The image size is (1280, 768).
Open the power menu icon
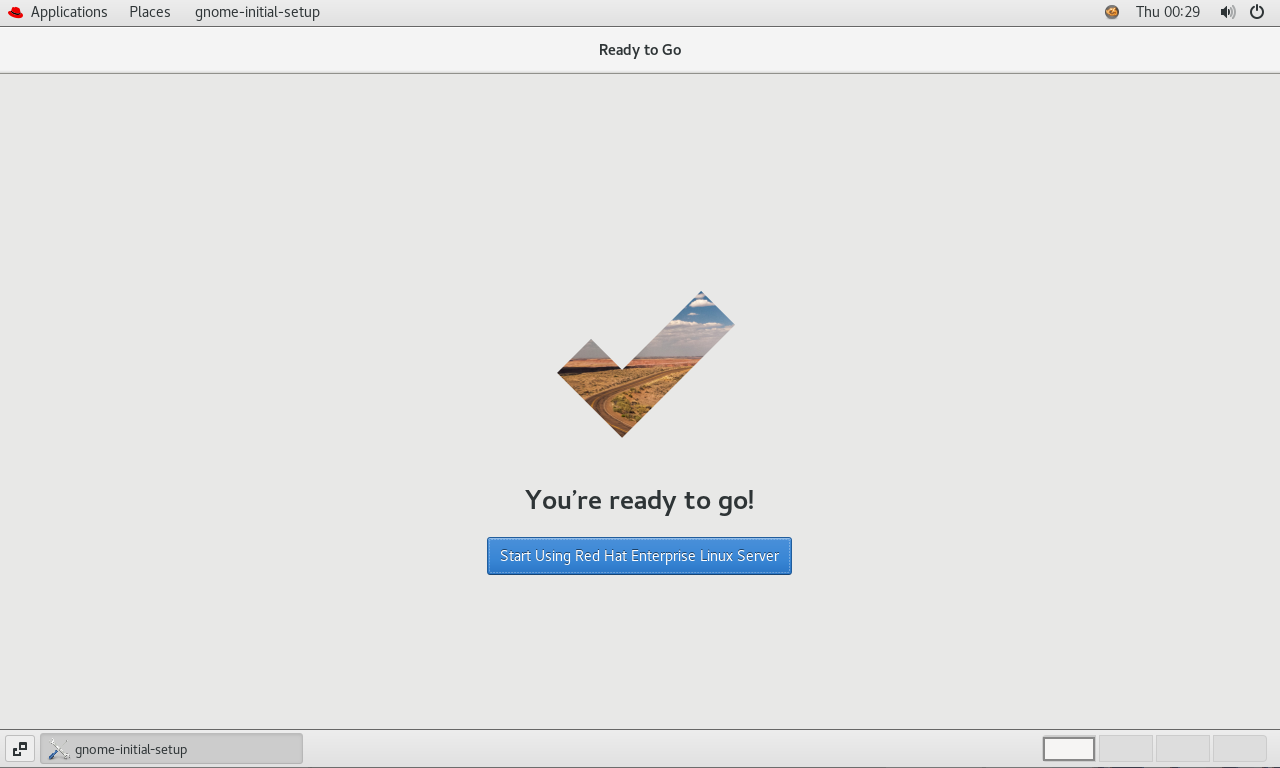(1257, 12)
